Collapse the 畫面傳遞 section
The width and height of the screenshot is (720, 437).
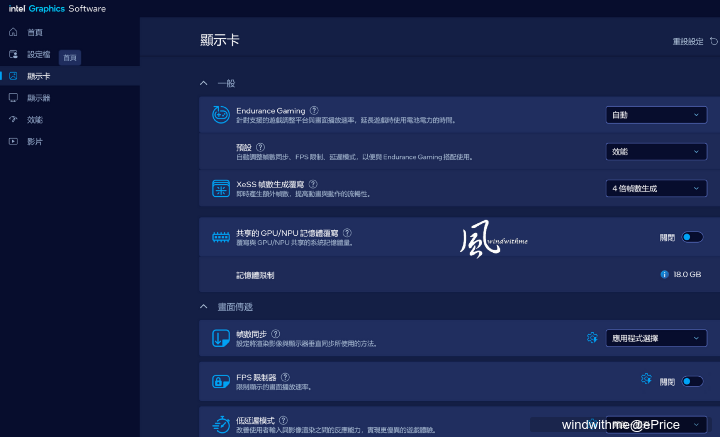point(203,306)
